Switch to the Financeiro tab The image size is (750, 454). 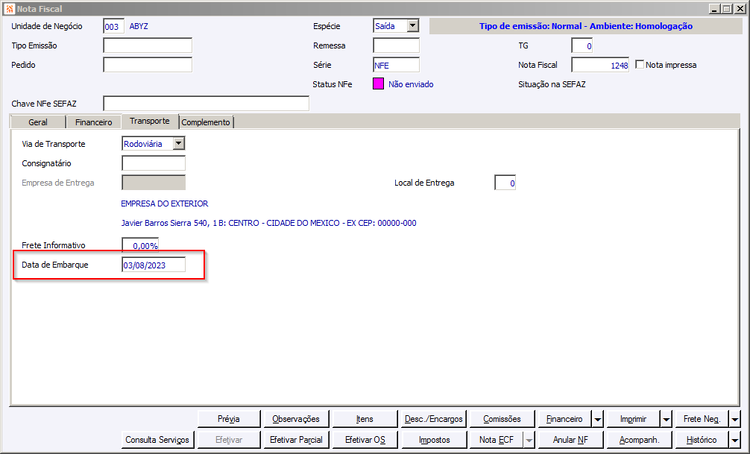(93, 122)
